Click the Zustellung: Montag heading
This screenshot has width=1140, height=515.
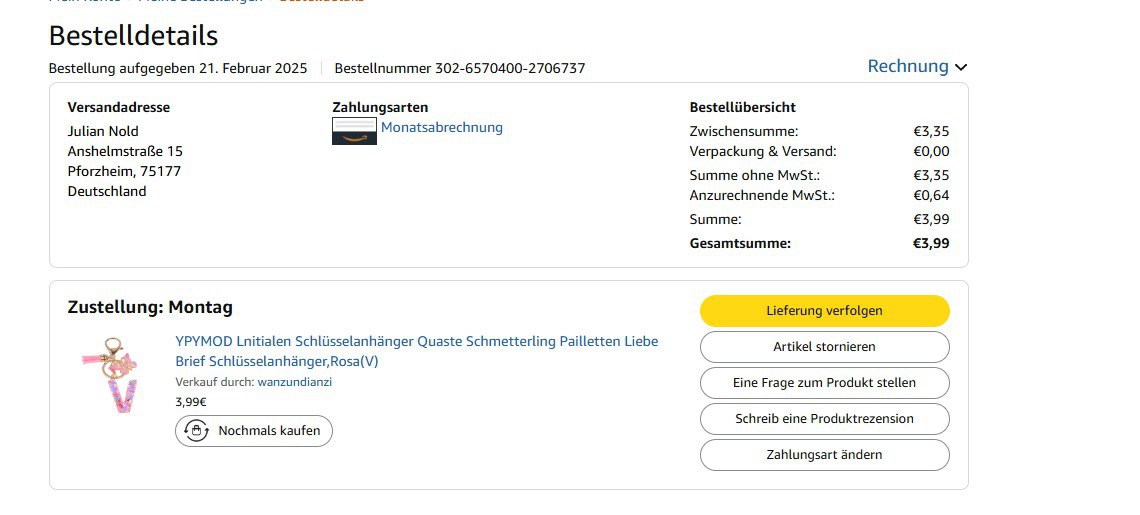(150, 307)
